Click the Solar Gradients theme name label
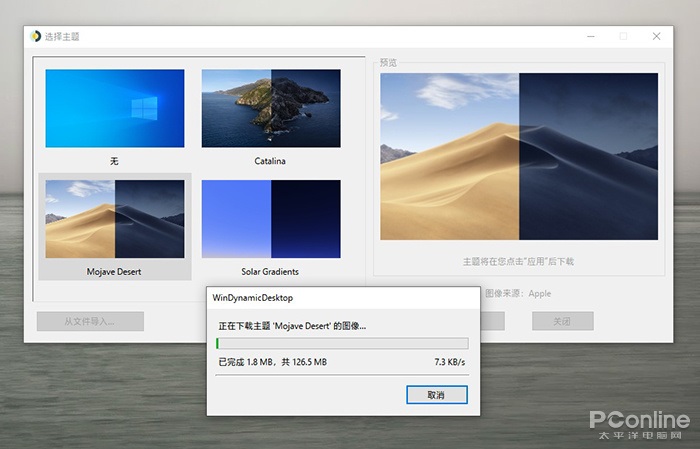The height and width of the screenshot is (449, 700). pos(270,271)
